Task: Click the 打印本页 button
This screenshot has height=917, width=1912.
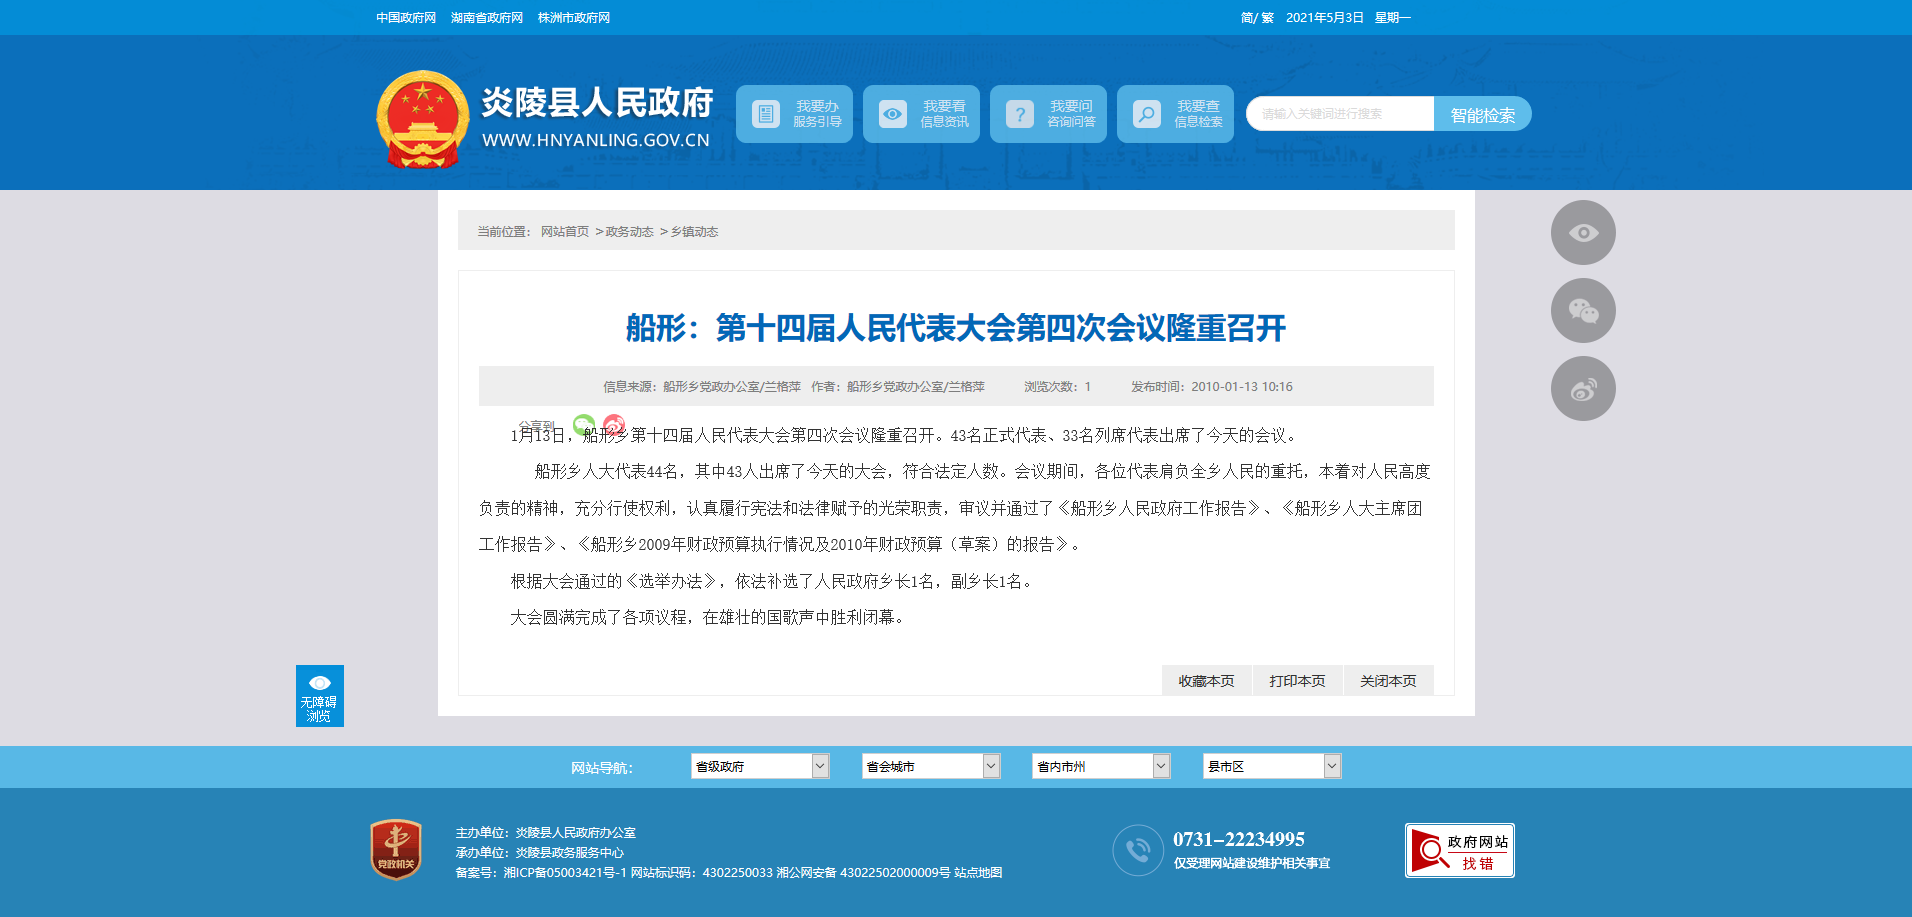Action: (x=1297, y=681)
